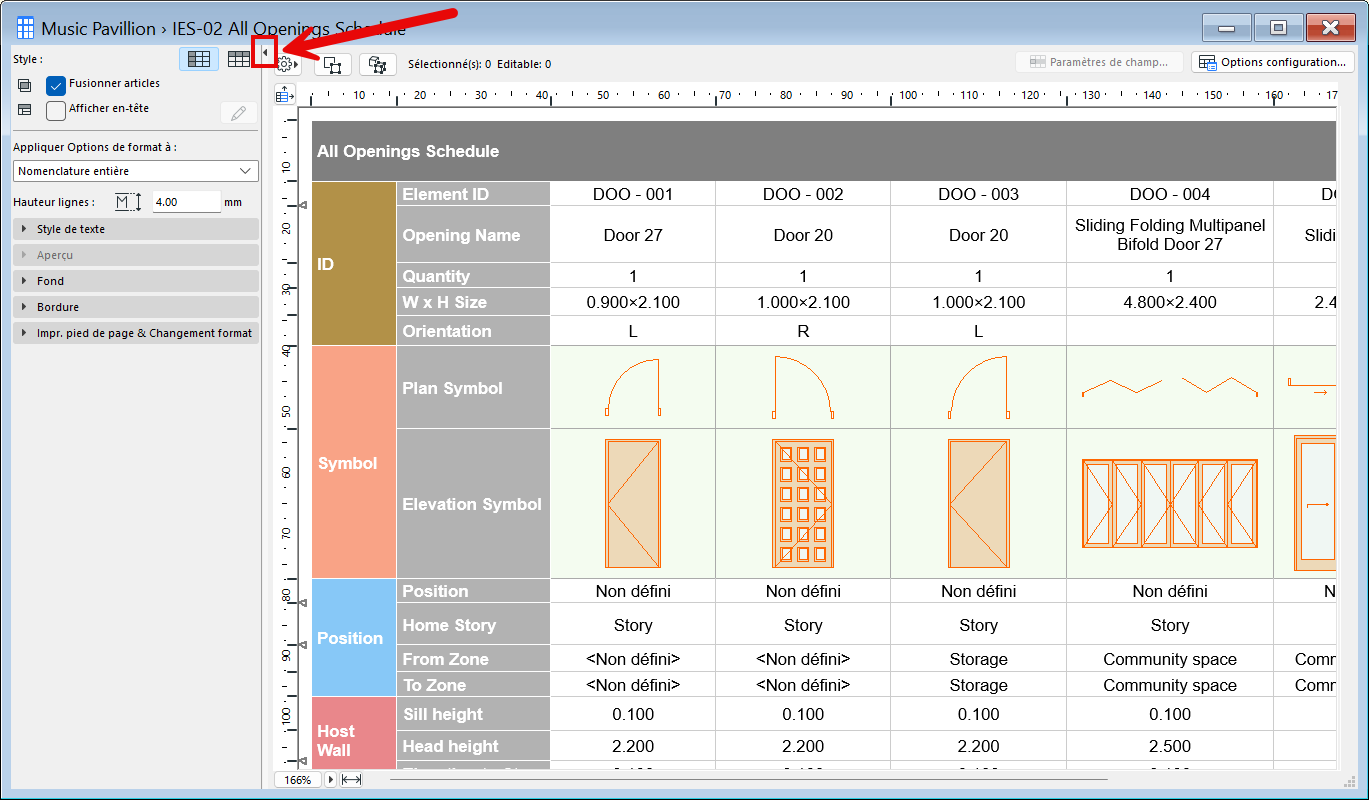The height and width of the screenshot is (800, 1369).
Task: Click the 3D selection icon in toolbar
Action: pos(377,65)
